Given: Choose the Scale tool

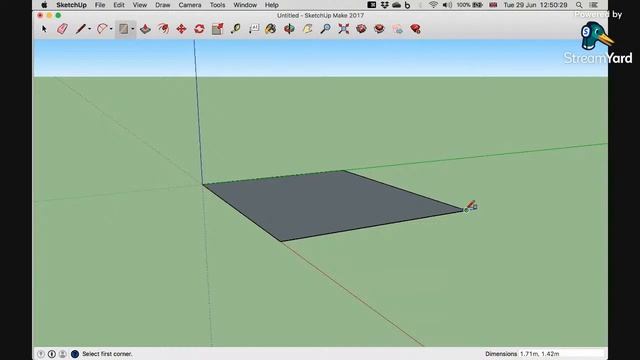Looking at the screenshot, I should click(x=218, y=29).
